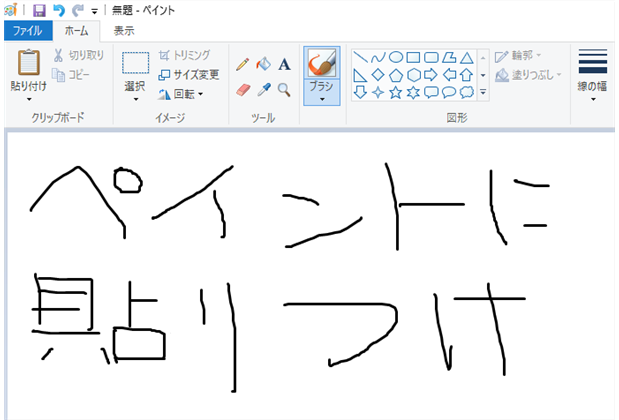This screenshot has width=619, height=420.
Task: Click the 貼り付け clipboard icon
Action: [28, 63]
